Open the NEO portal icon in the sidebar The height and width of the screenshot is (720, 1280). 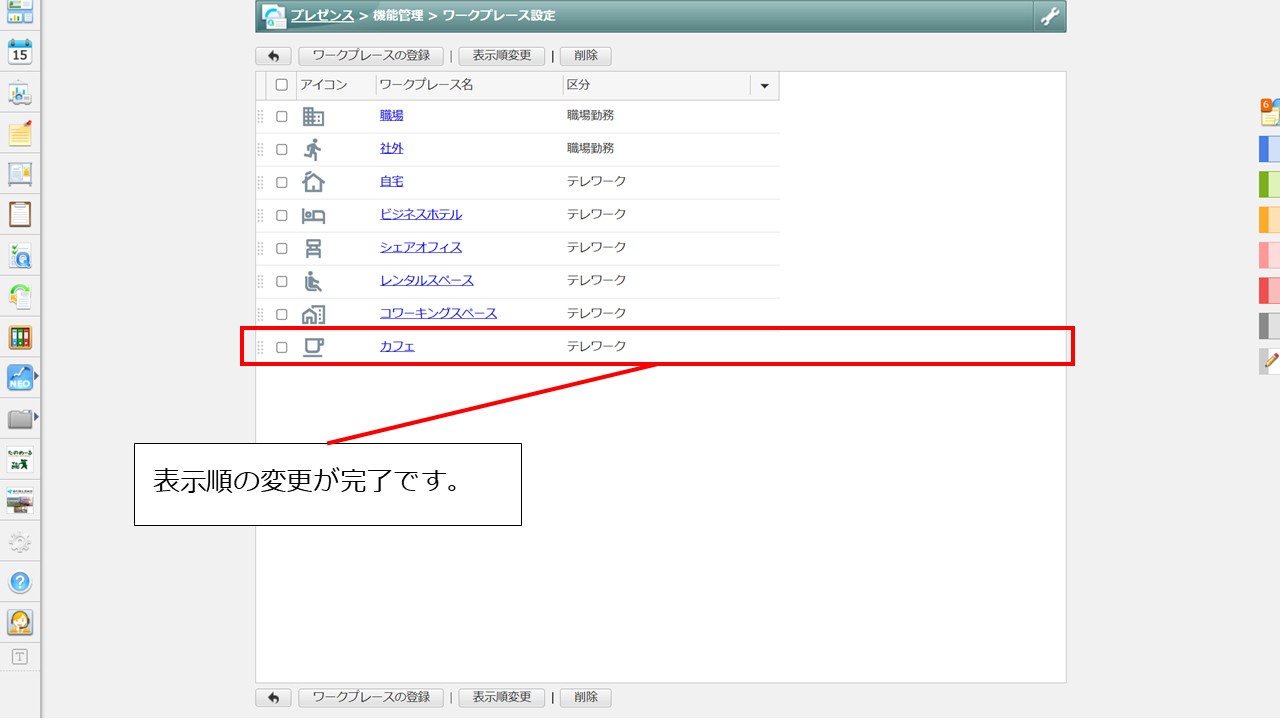point(18,378)
